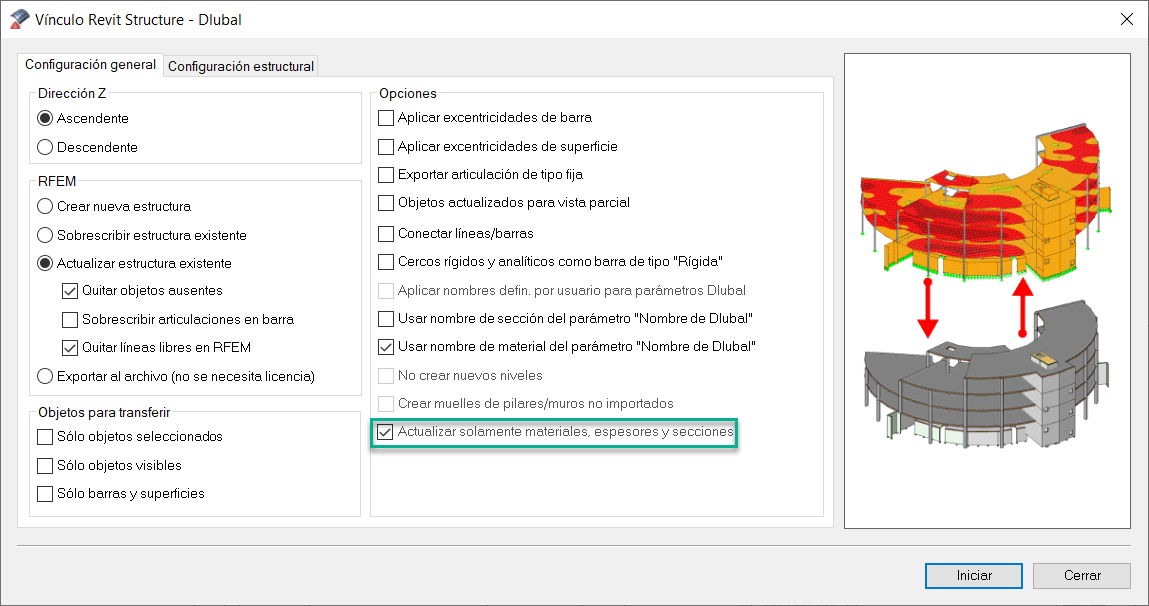Uncheck Quitar objetos ausentes
Screen dimensions: 1149x606
click(x=70, y=291)
